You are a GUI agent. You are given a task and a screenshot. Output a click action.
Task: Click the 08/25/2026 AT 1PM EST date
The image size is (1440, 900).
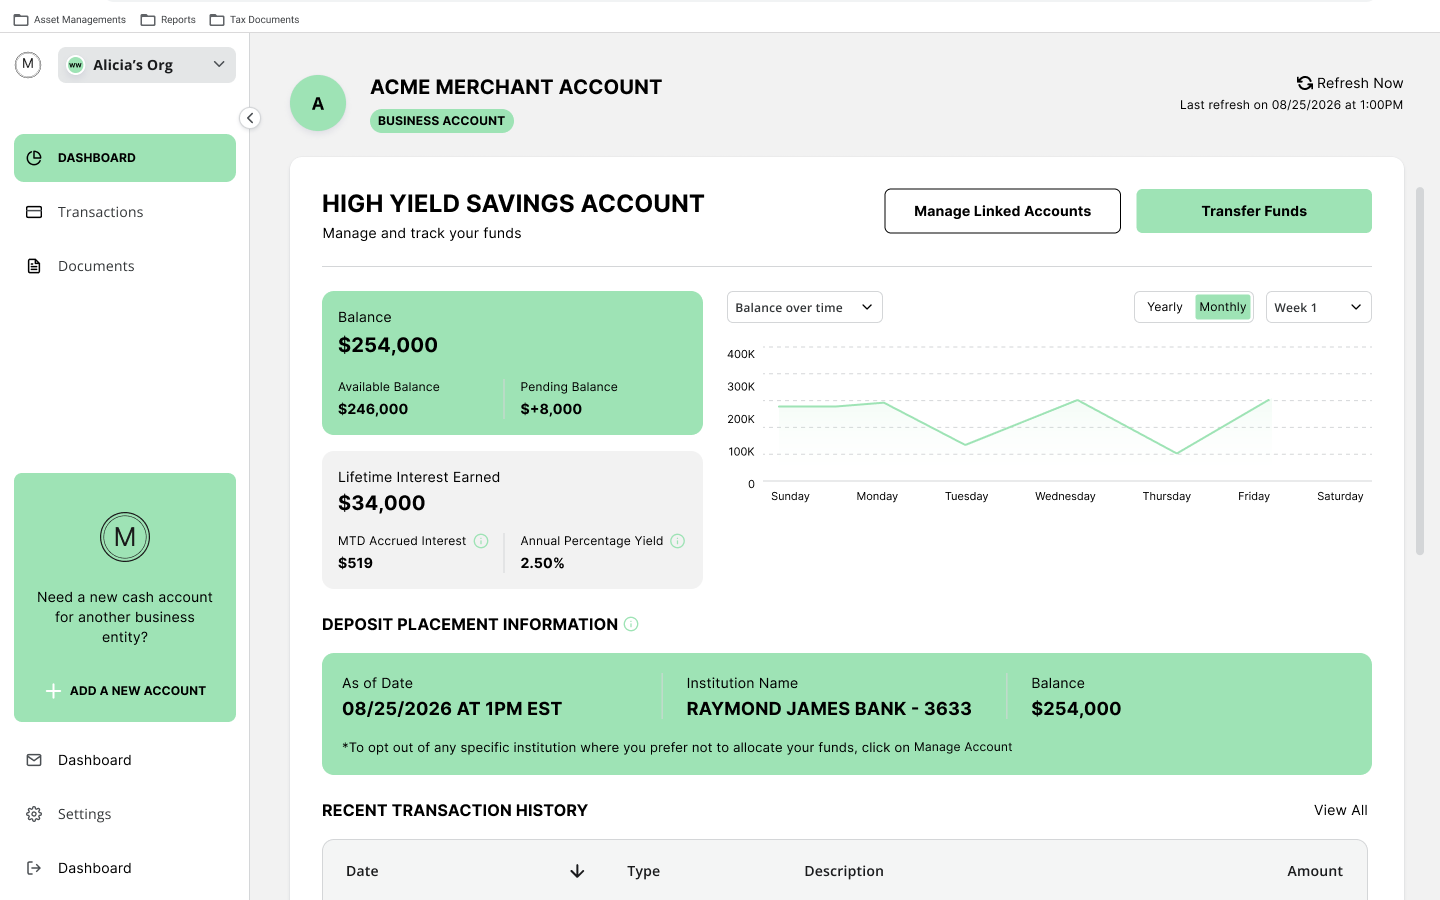click(x=452, y=709)
